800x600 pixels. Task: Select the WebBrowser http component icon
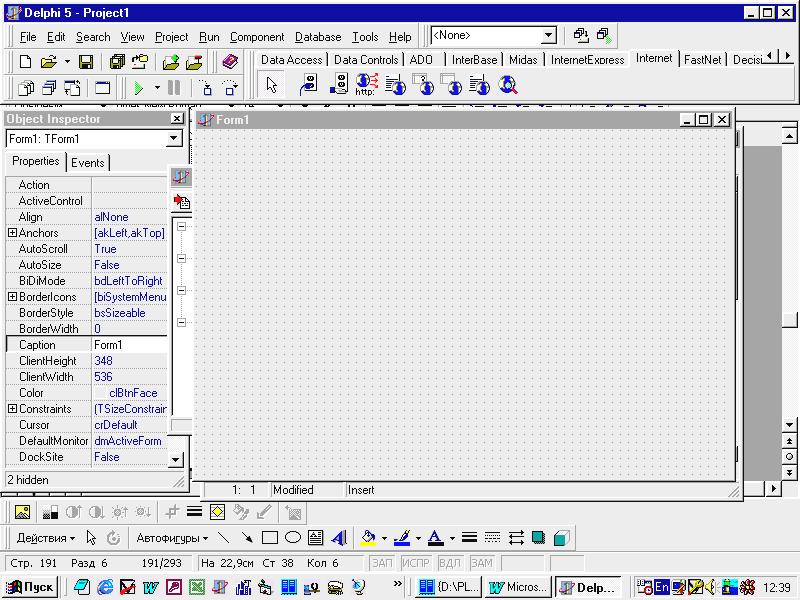[367, 84]
